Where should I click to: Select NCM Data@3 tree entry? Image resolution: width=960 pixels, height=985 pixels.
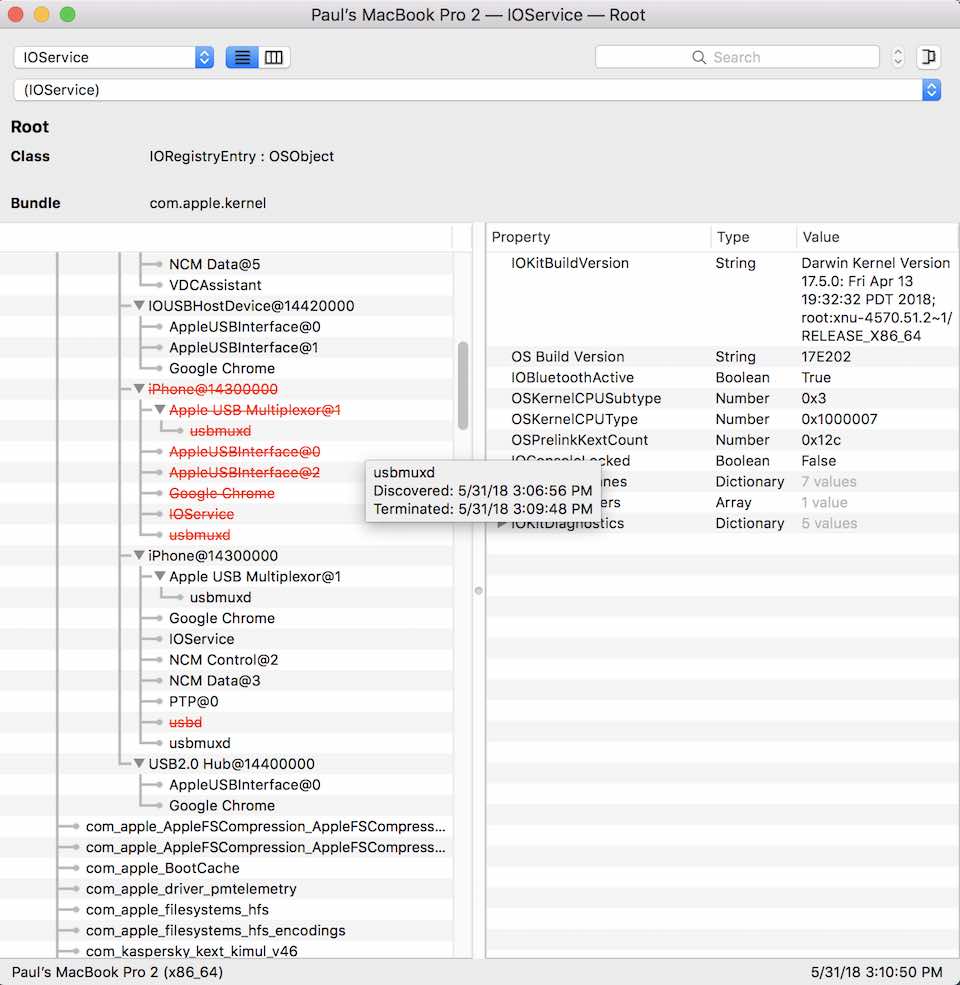(x=214, y=680)
